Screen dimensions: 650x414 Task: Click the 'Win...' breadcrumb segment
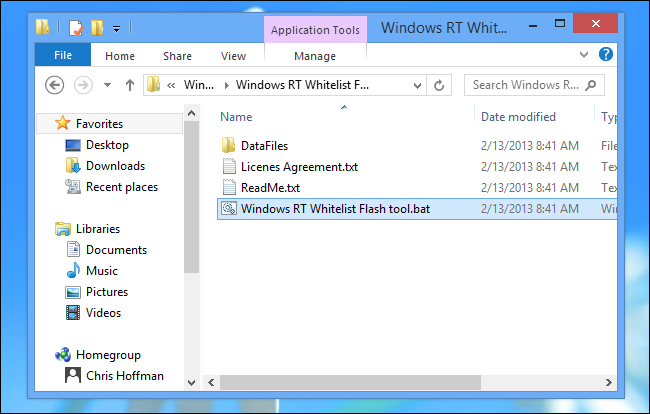click(x=199, y=85)
